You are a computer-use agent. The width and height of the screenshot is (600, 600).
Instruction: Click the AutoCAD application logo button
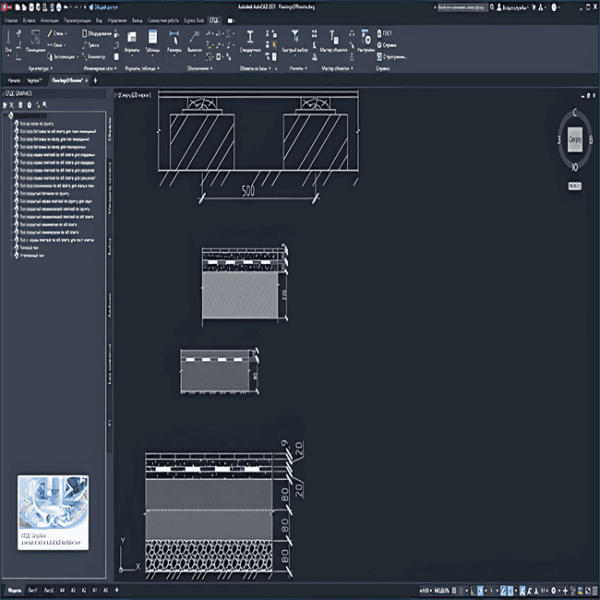[7, 7]
